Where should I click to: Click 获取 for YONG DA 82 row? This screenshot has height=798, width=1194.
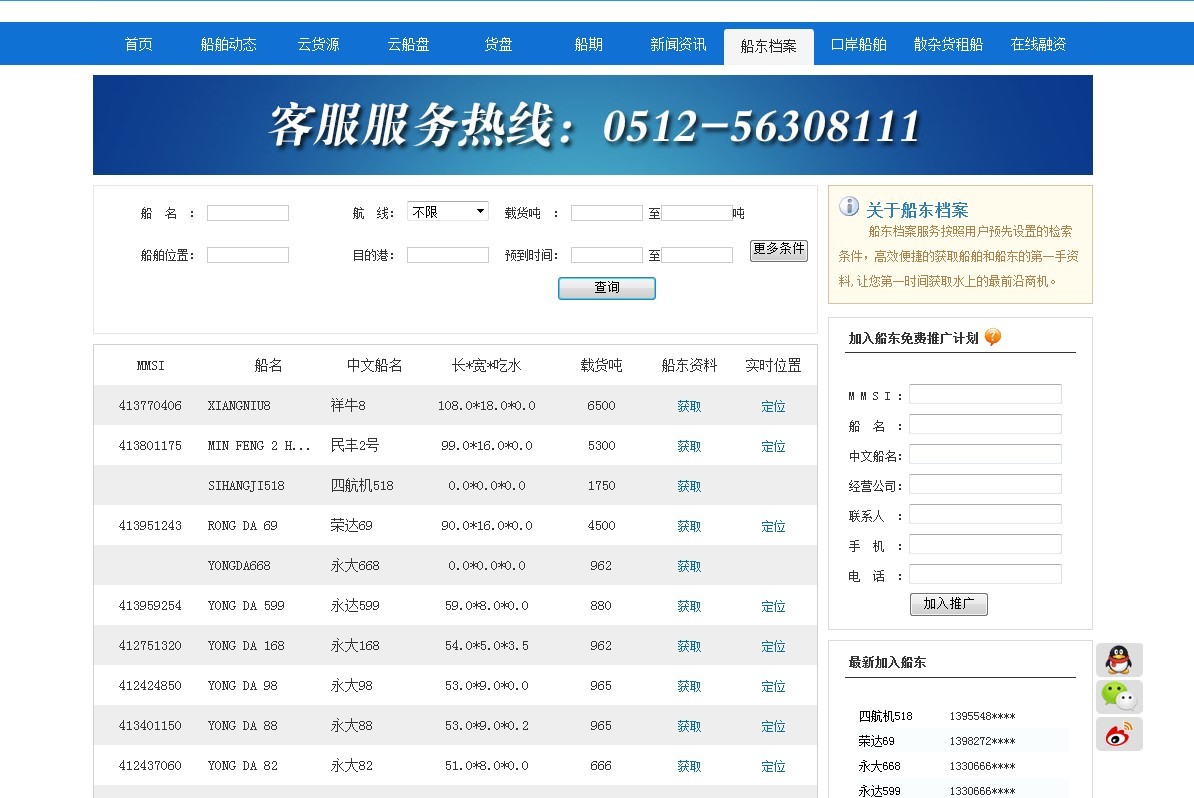tap(689, 766)
